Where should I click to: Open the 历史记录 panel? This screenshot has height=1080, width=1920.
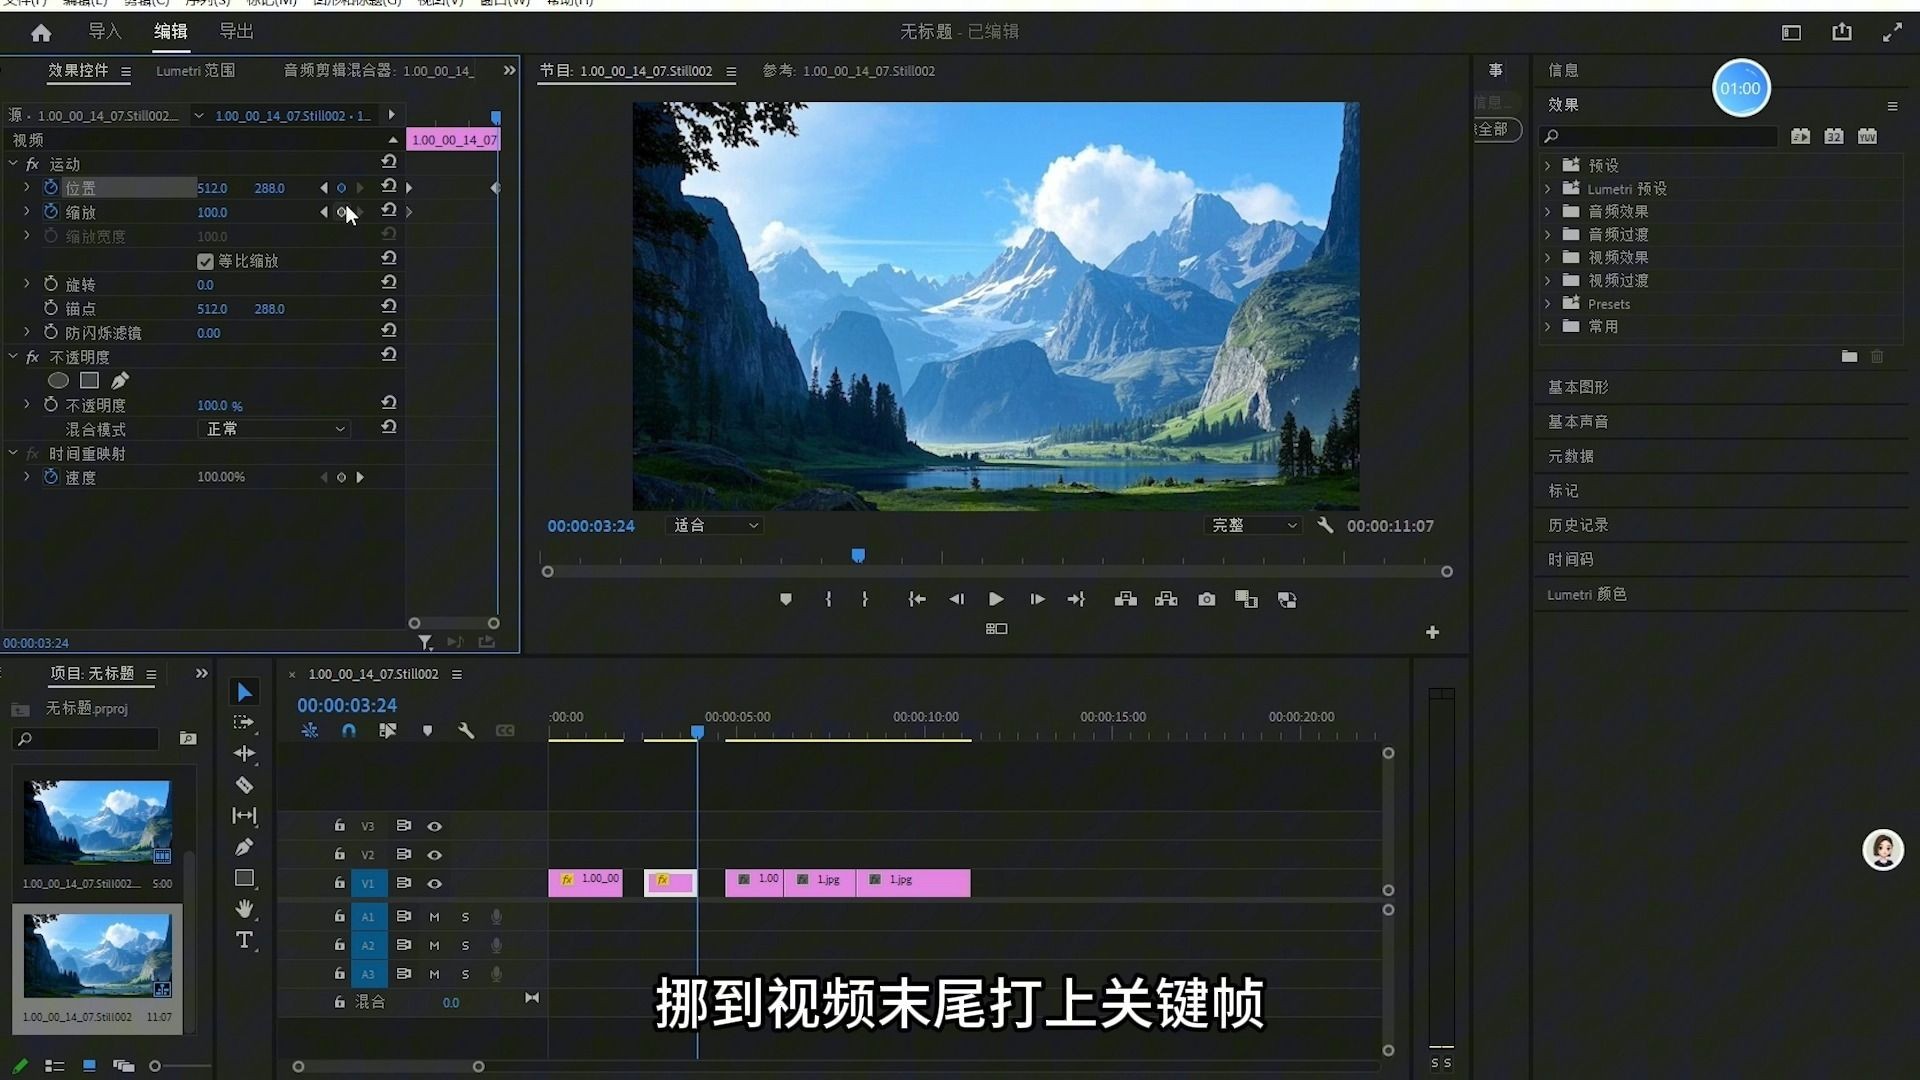click(x=1578, y=524)
